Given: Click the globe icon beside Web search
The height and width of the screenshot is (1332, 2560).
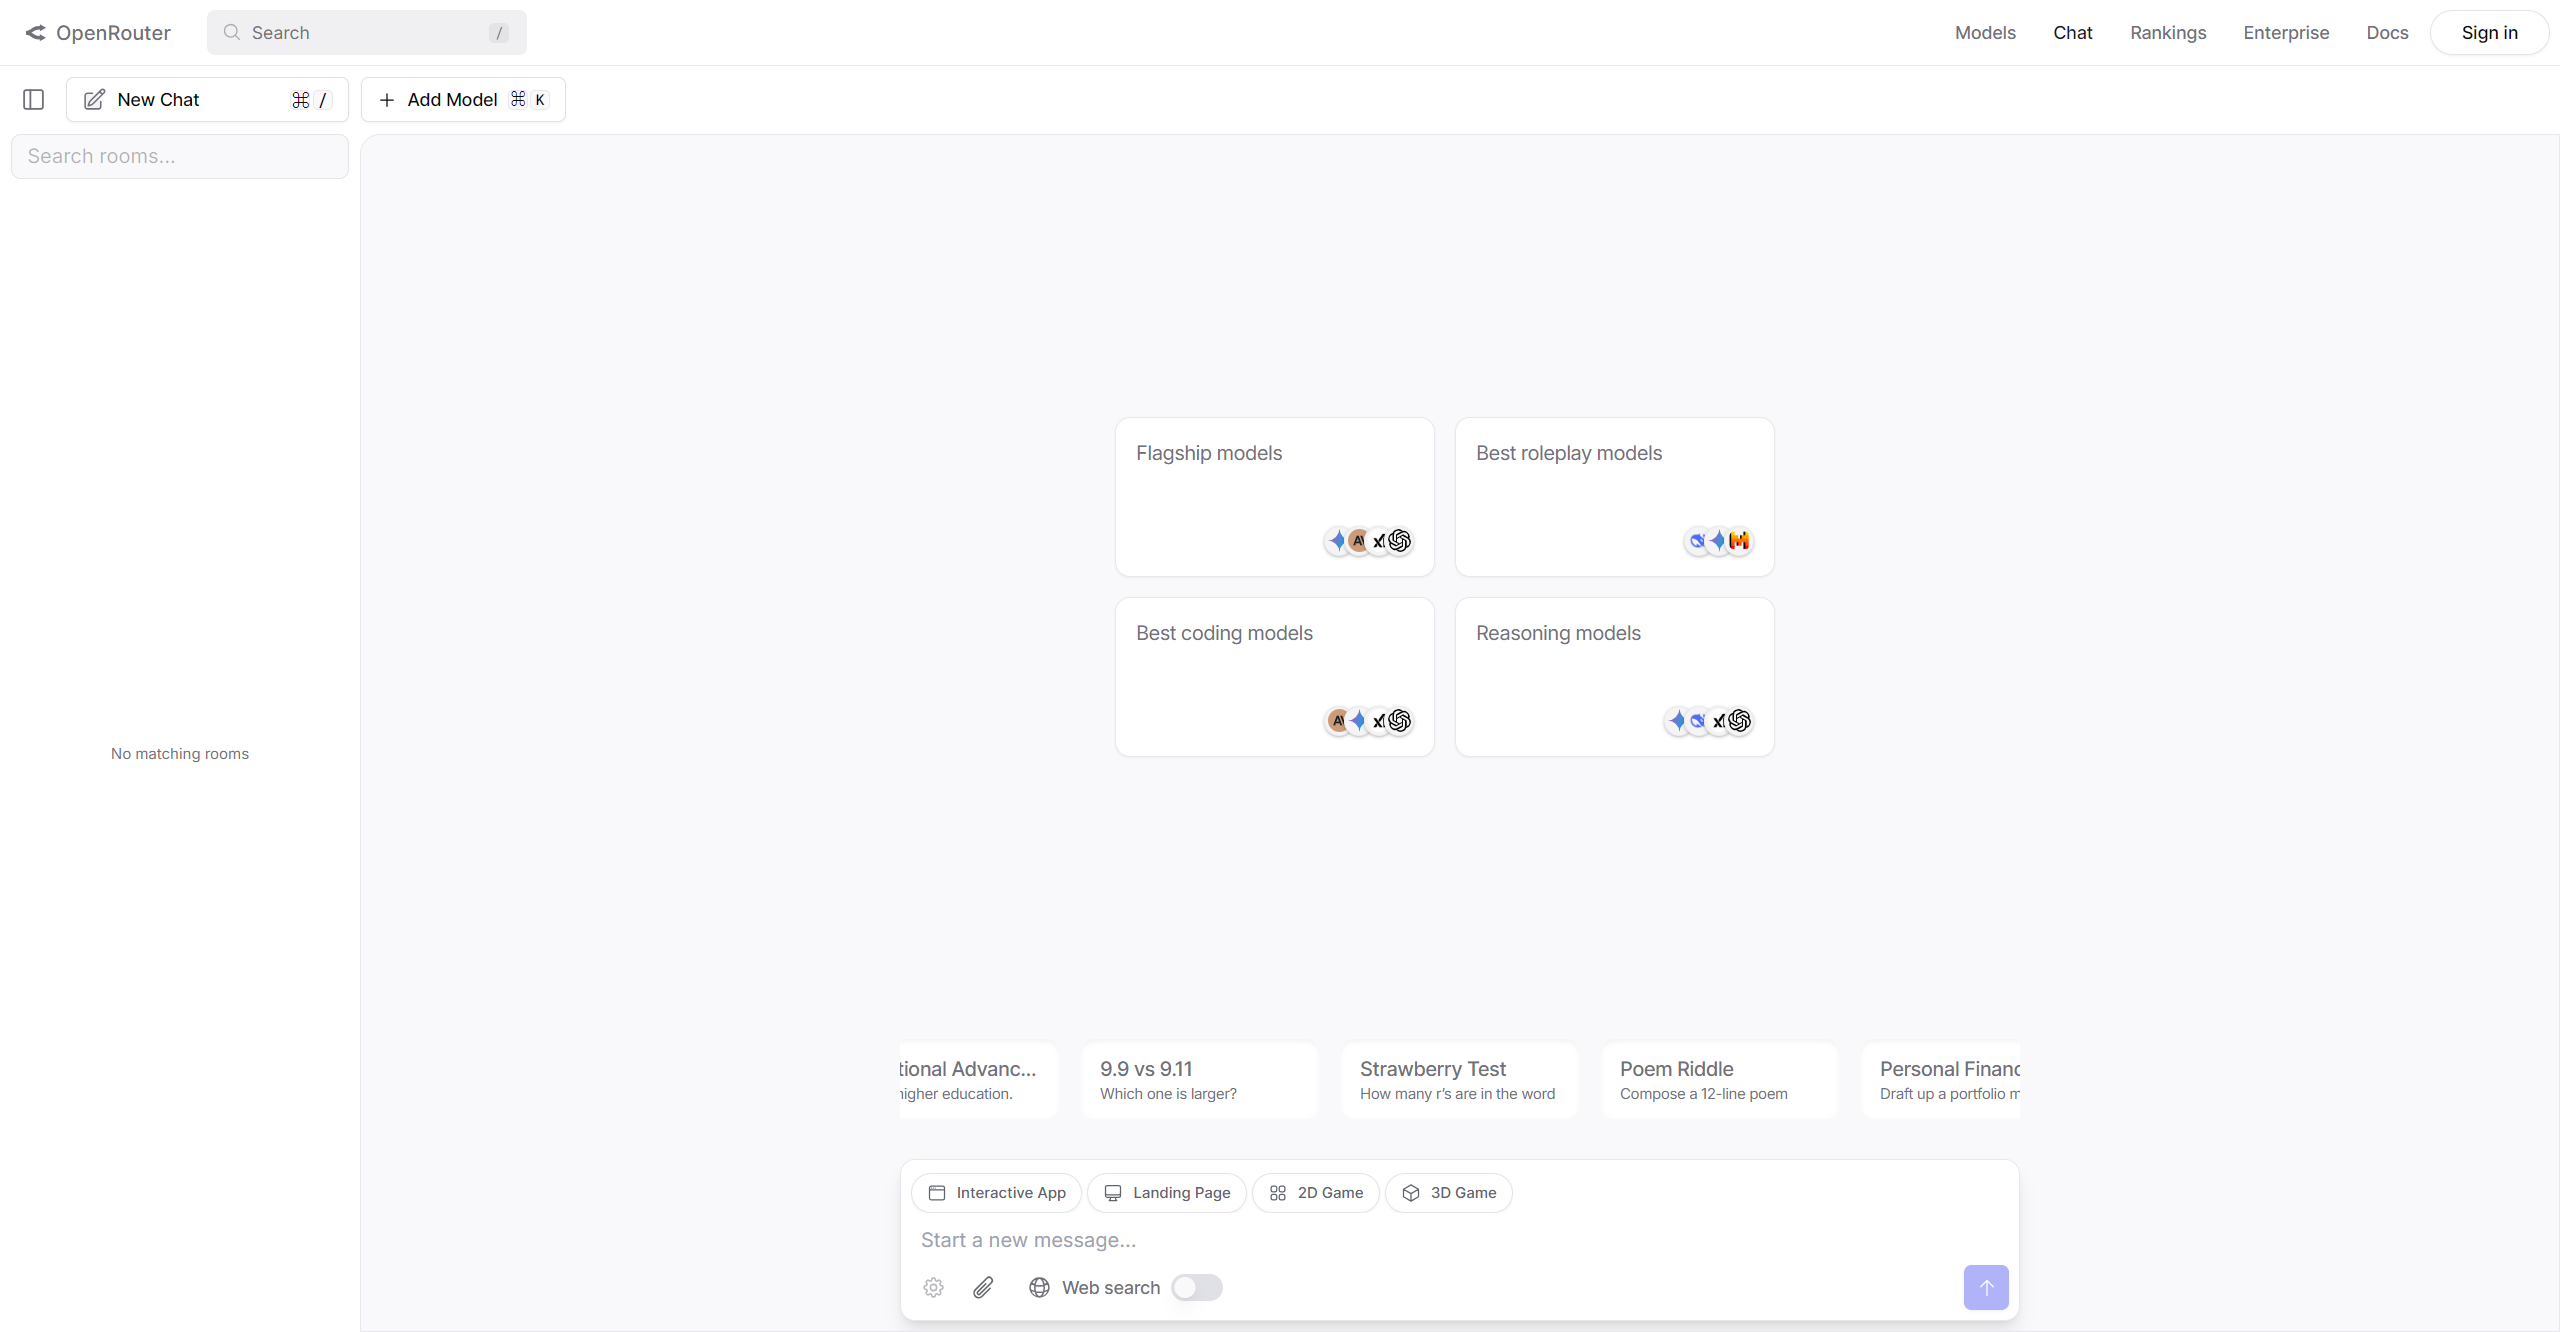Looking at the screenshot, I should click(x=1039, y=1287).
